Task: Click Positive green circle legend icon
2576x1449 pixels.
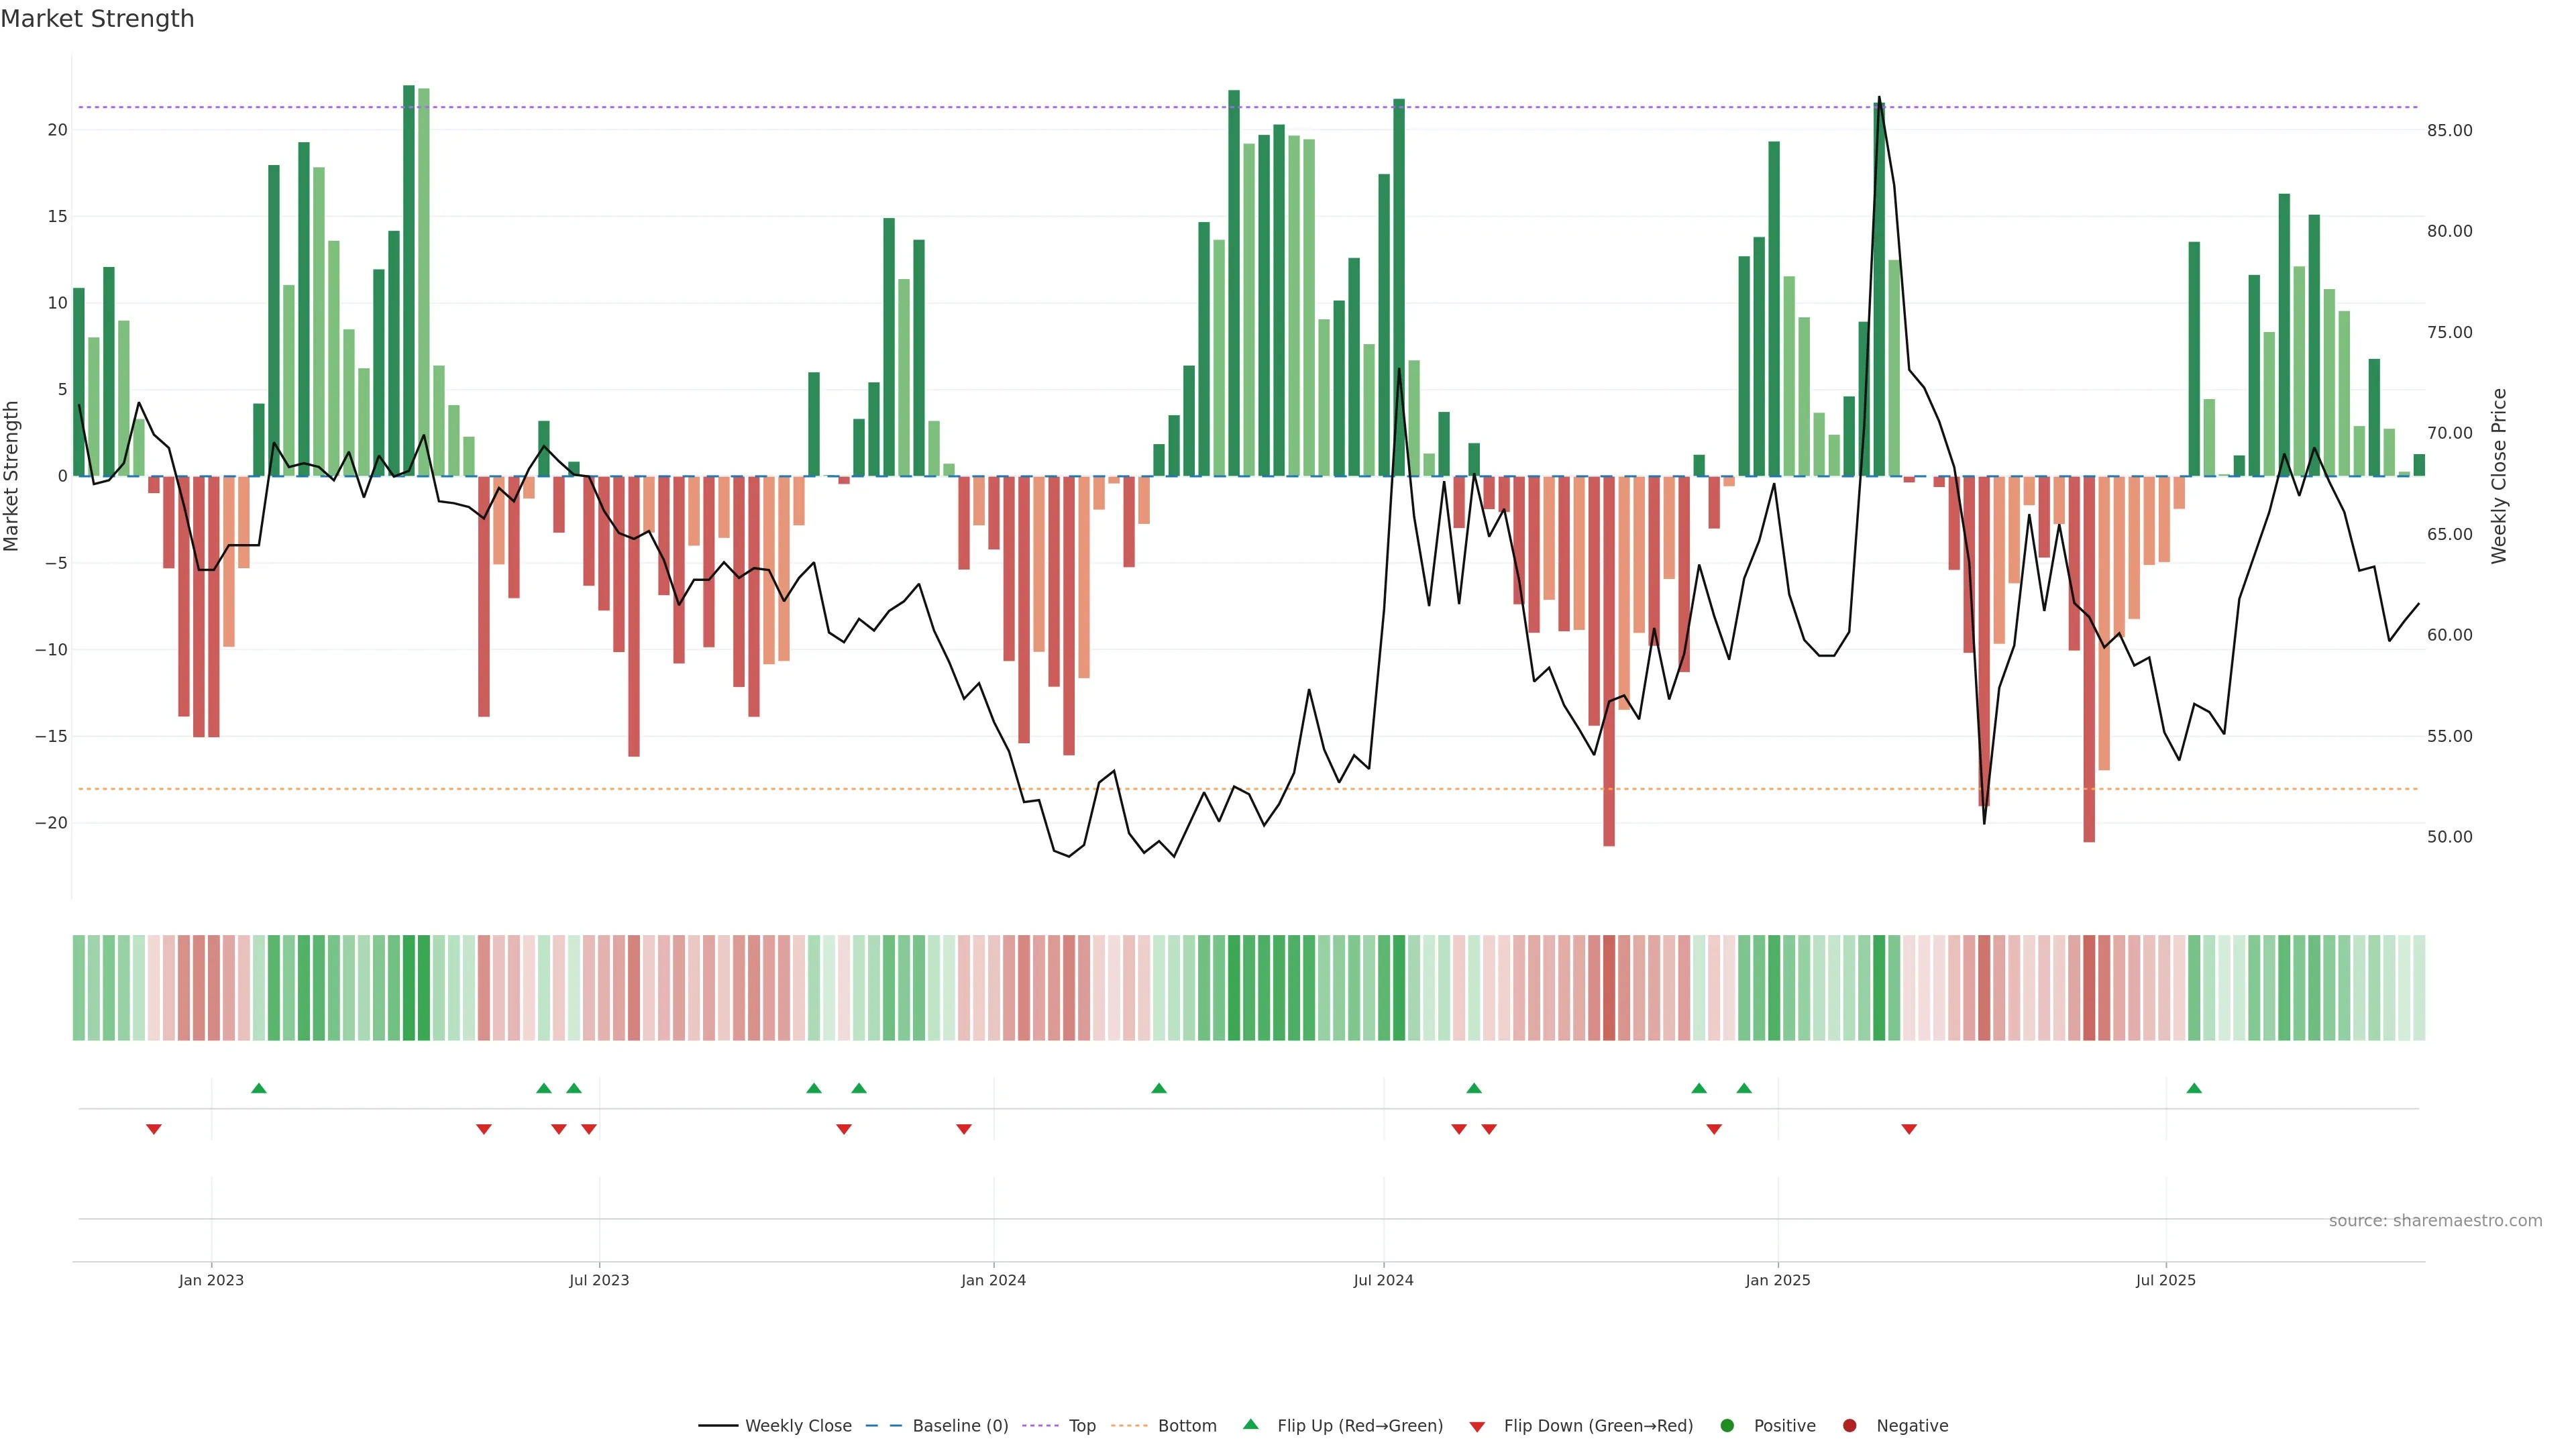Action: click(1727, 1426)
